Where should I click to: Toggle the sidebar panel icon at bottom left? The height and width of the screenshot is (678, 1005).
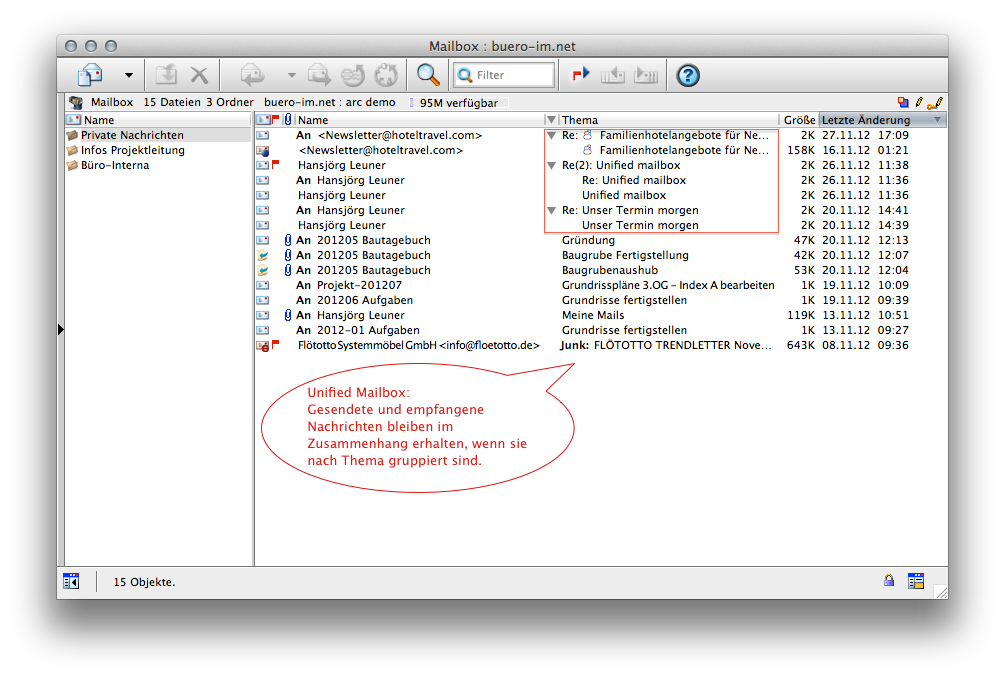[x=71, y=581]
